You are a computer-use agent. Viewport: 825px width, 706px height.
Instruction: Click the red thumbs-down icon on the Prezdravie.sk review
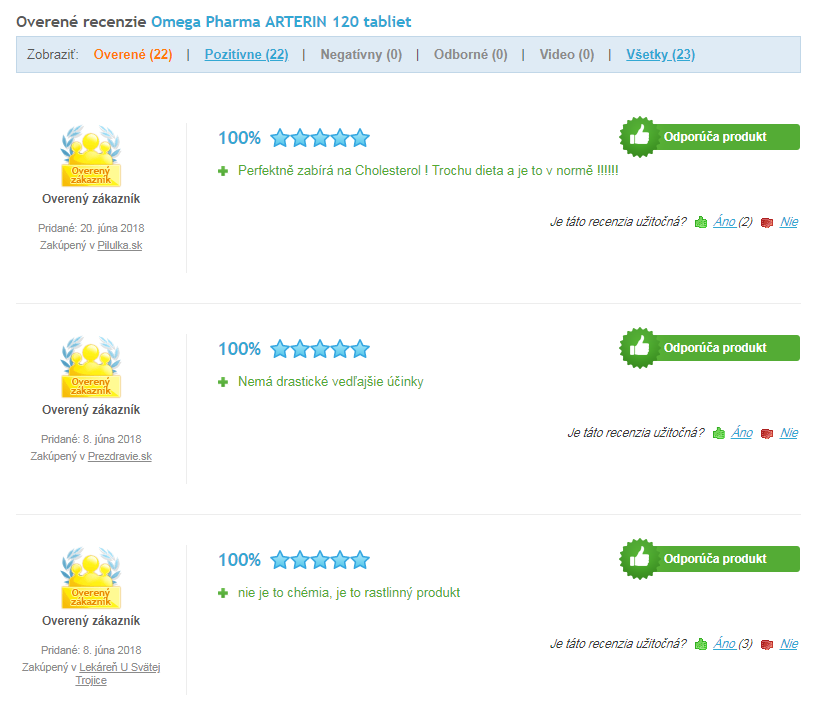(x=767, y=433)
